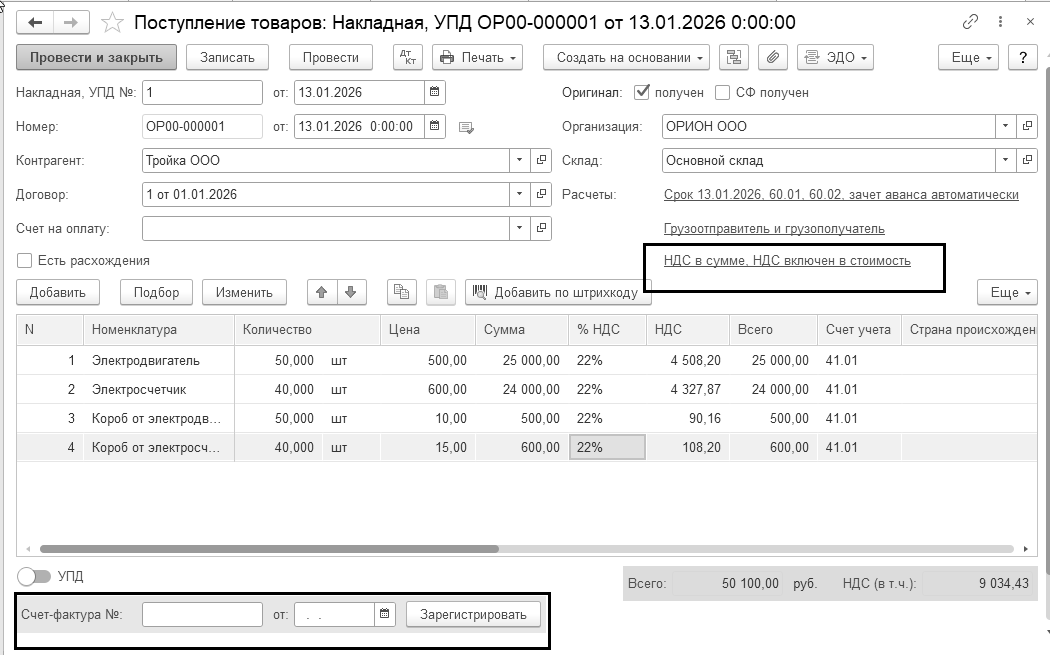Click the table horizontal scrollbar thumb
1050x655 pixels.
pos(269,549)
